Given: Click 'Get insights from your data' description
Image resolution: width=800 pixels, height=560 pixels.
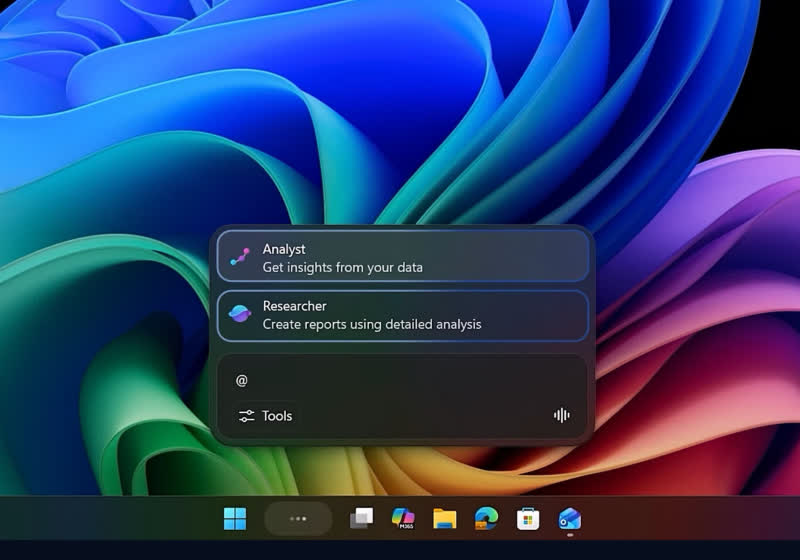Looking at the screenshot, I should click(x=342, y=268).
